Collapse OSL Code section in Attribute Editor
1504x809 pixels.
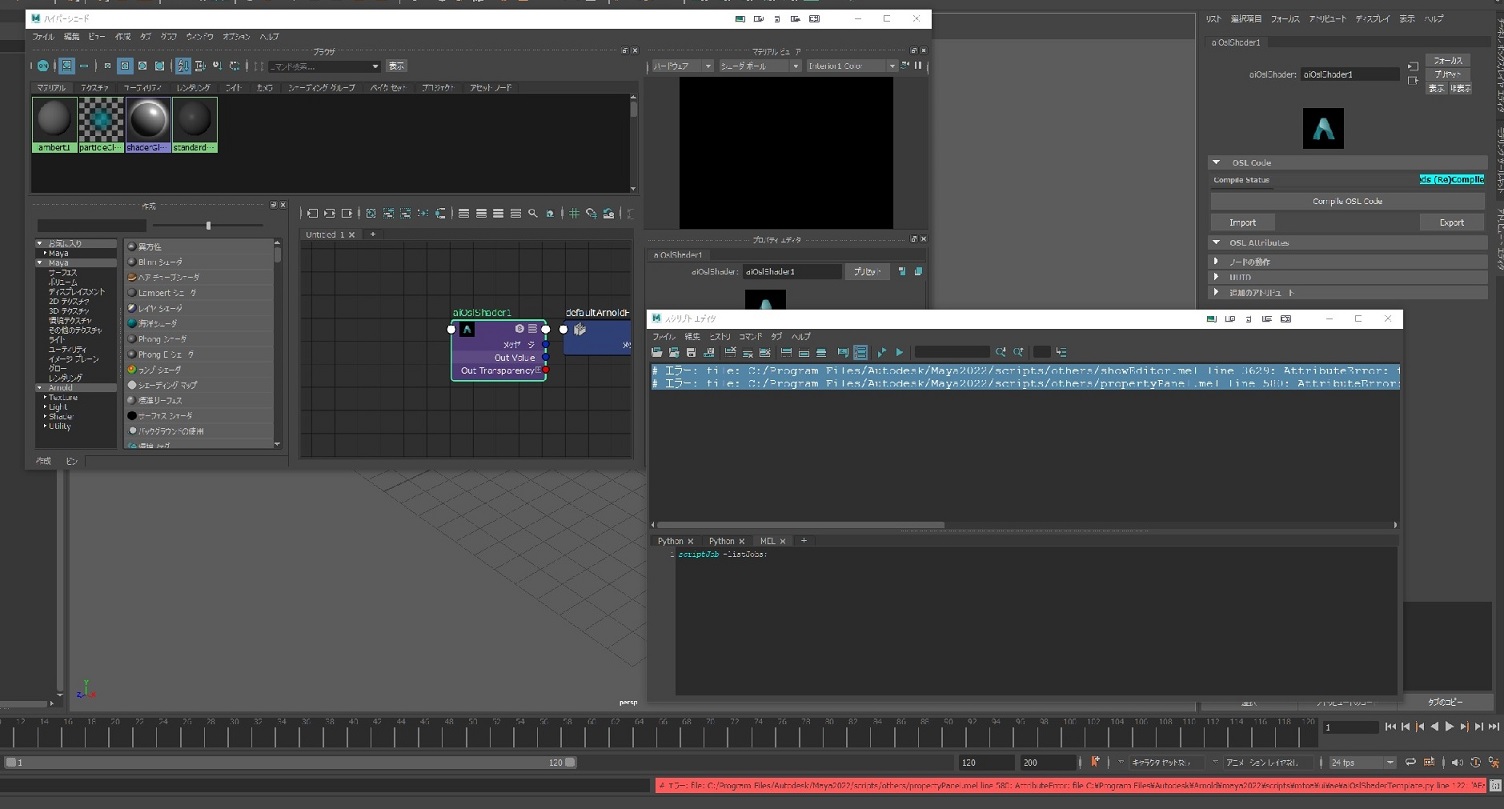[x=1216, y=162]
